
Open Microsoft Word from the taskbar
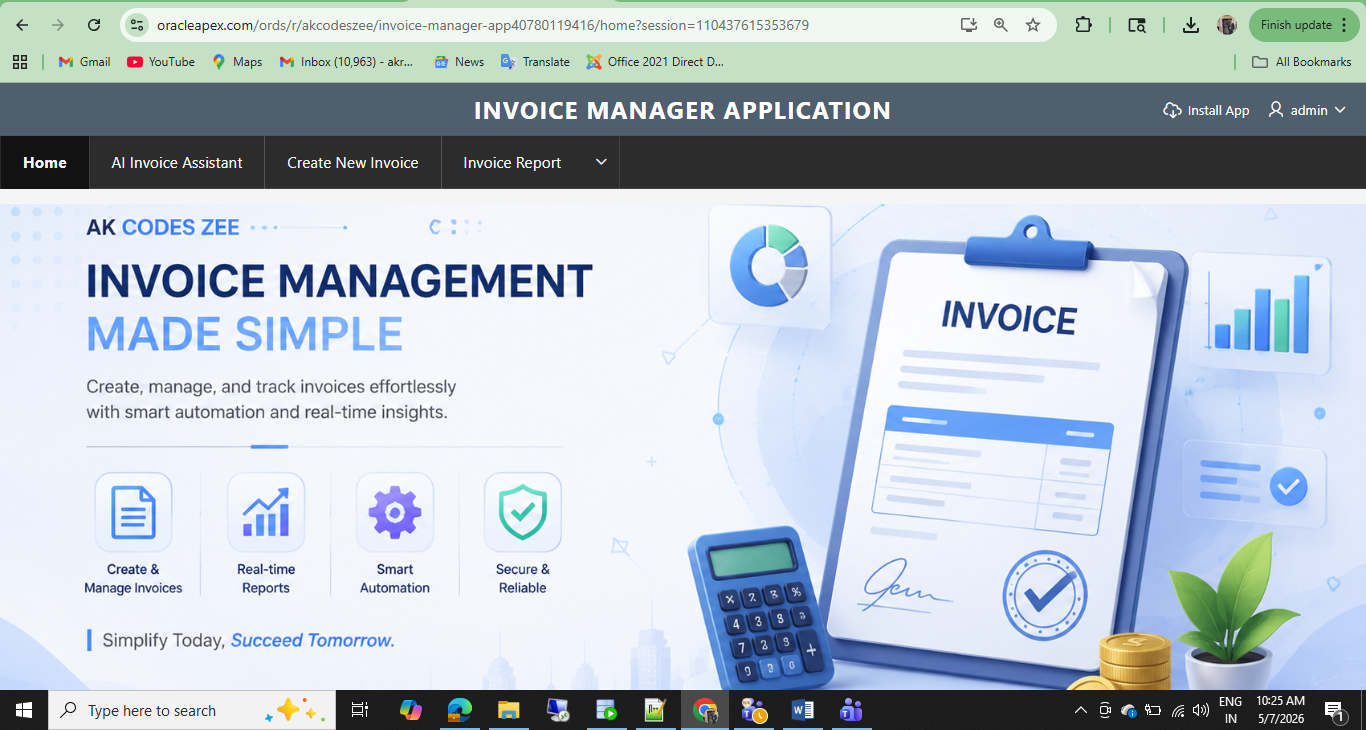[802, 710]
